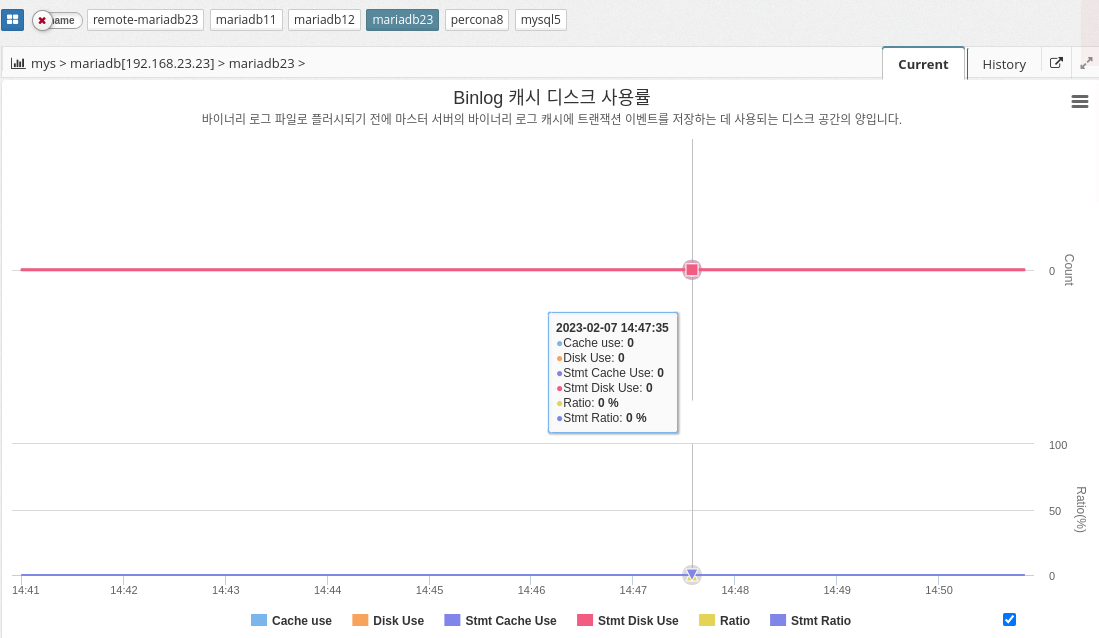Click the Stmt Disk Use data point marker
The width and height of the screenshot is (1099, 638).
tap(692, 270)
